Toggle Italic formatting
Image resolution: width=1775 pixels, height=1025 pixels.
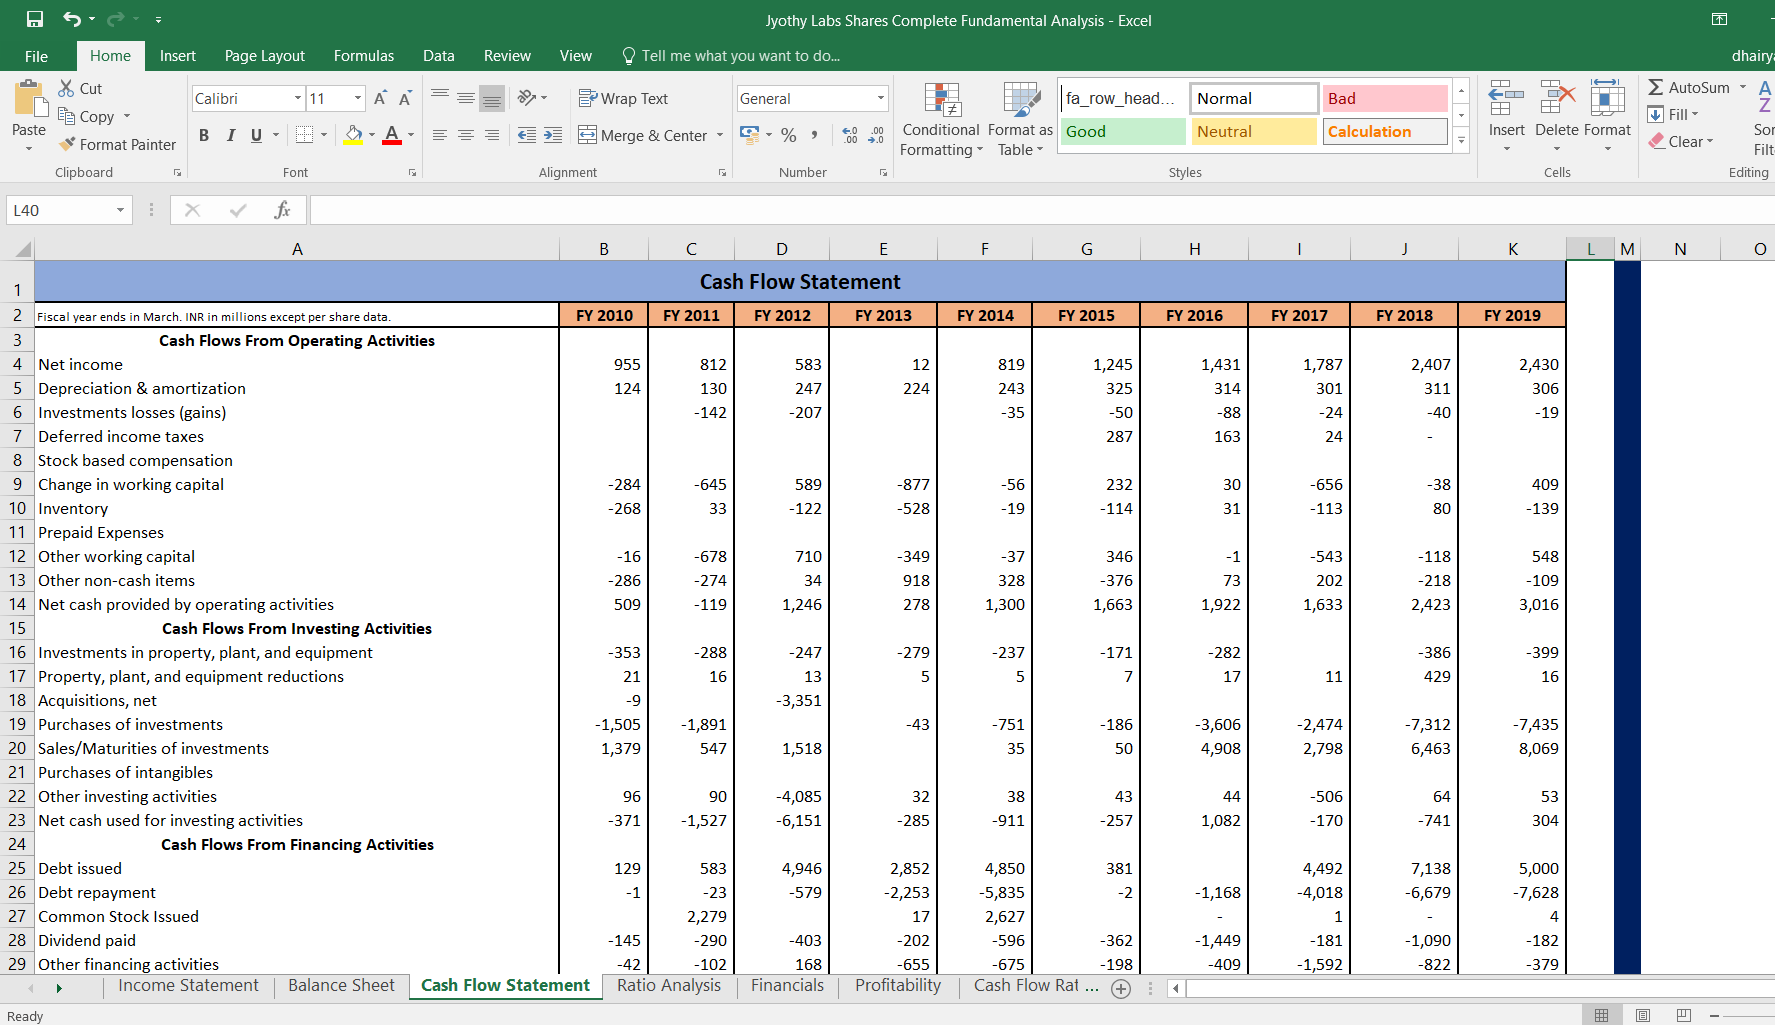point(231,135)
